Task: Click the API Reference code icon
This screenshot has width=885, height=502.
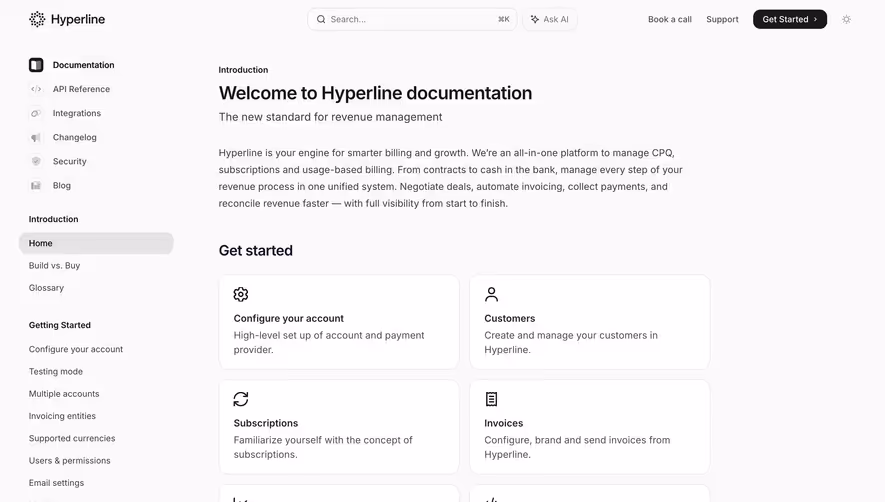Action: click(36, 89)
